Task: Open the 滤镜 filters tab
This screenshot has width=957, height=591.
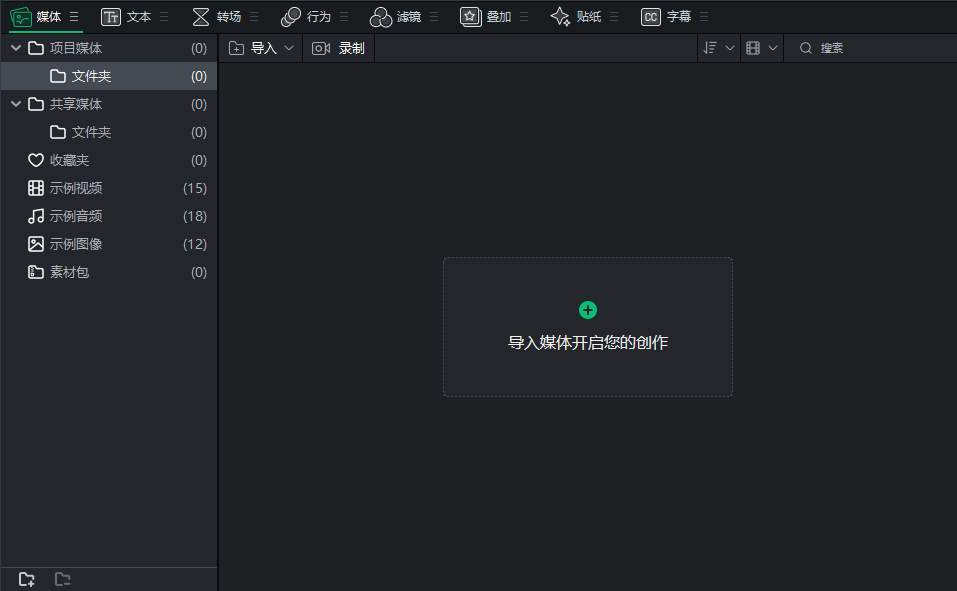Action: pos(395,16)
